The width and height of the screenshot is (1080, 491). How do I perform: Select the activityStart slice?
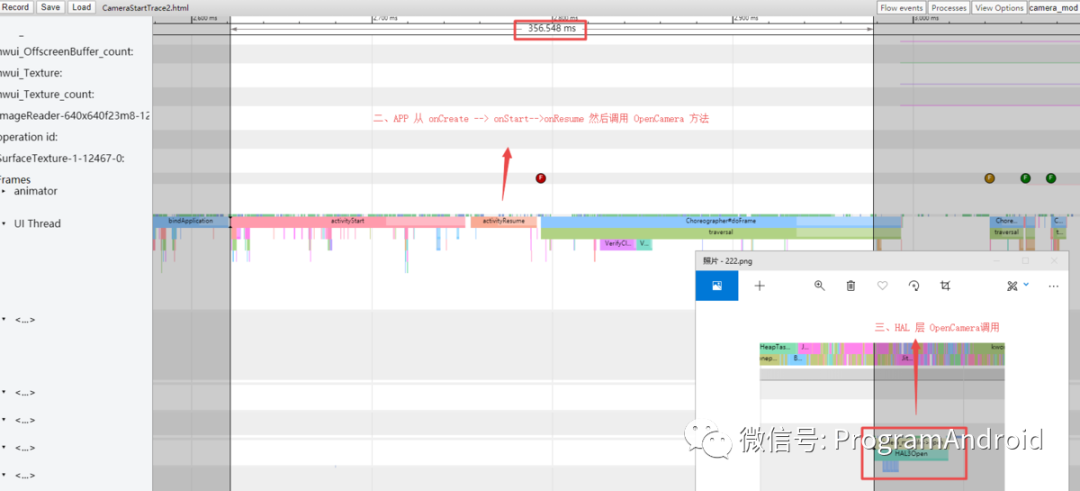coord(349,222)
